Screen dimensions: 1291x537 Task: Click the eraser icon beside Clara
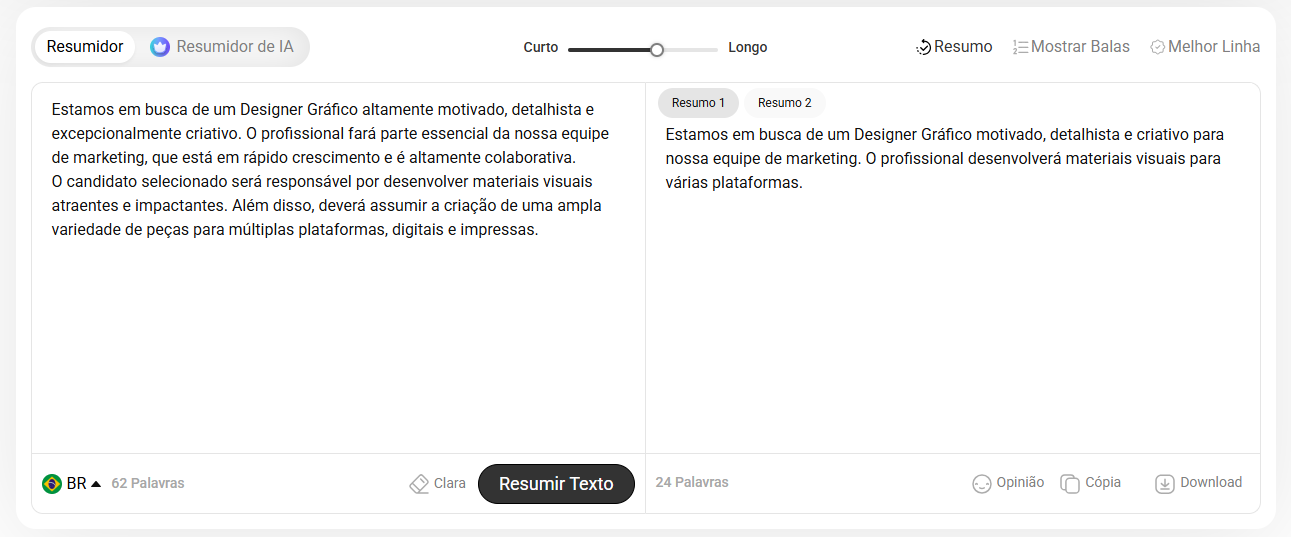[419, 484]
